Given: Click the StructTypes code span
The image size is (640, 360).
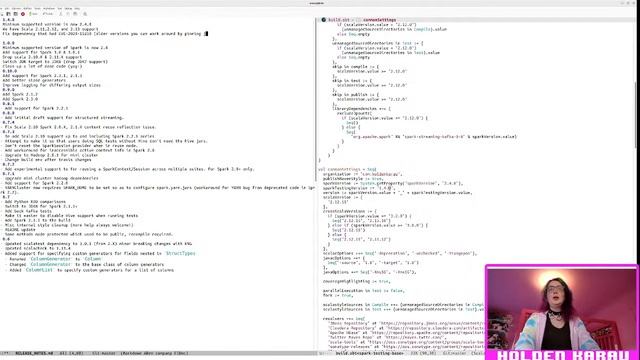Looking at the screenshot, I should (x=180, y=253).
